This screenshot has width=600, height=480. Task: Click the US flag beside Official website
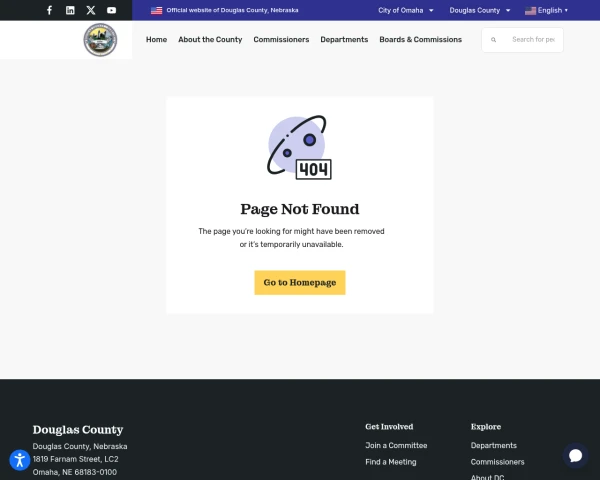[x=157, y=10]
